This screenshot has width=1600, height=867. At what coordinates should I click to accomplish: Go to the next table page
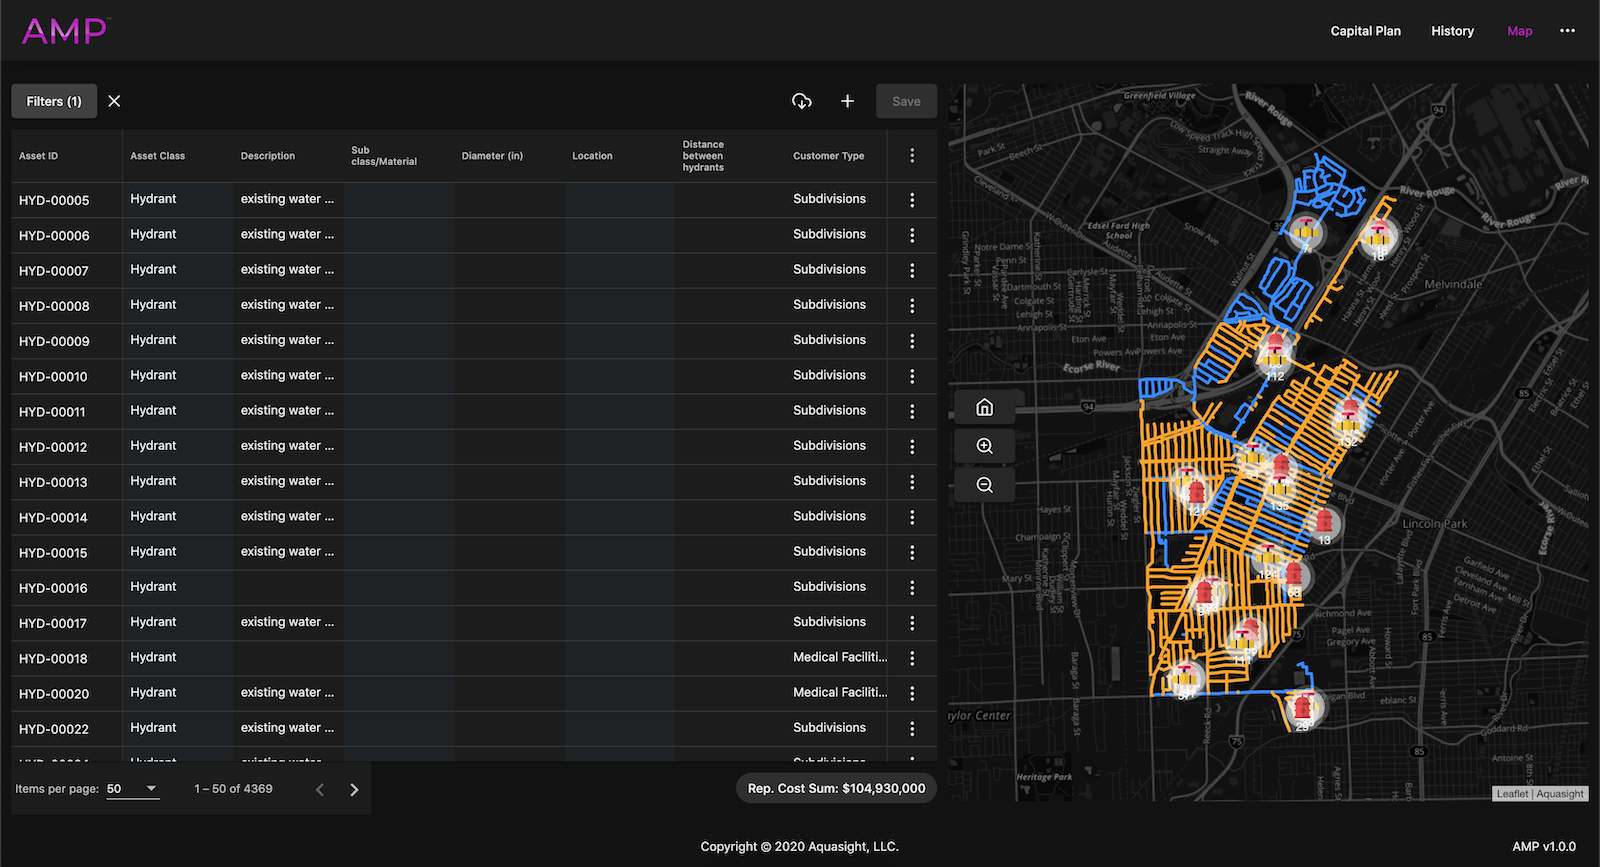pos(354,789)
